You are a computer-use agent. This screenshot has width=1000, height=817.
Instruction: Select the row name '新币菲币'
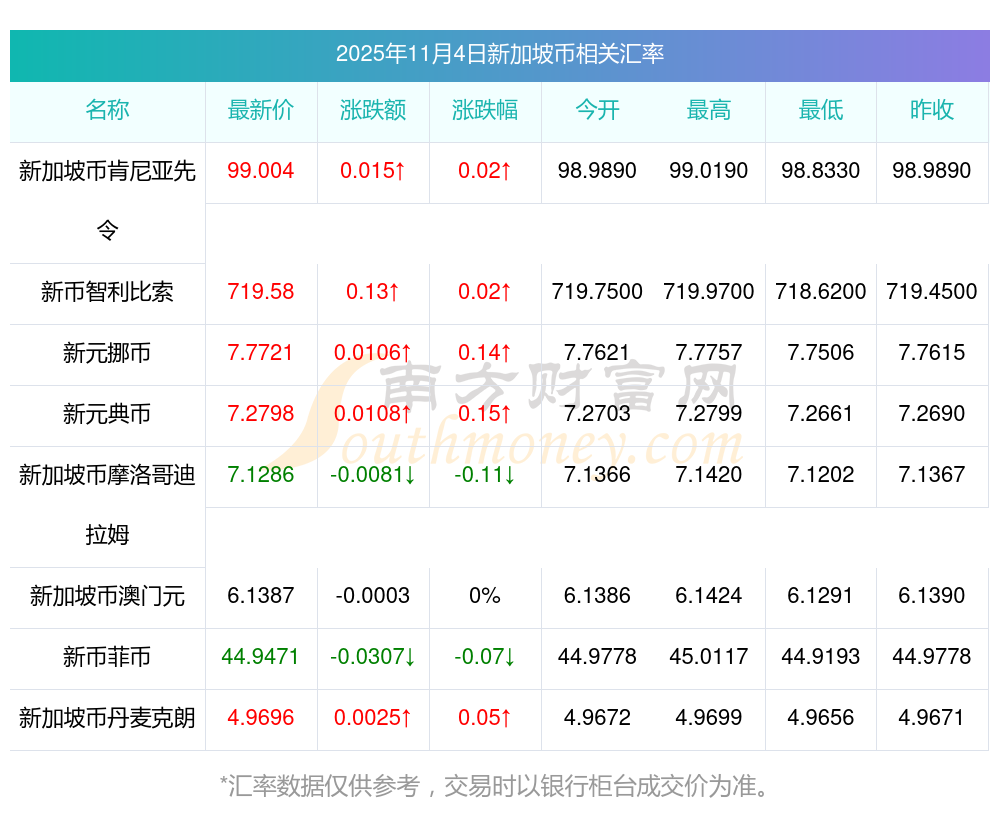pos(107,657)
